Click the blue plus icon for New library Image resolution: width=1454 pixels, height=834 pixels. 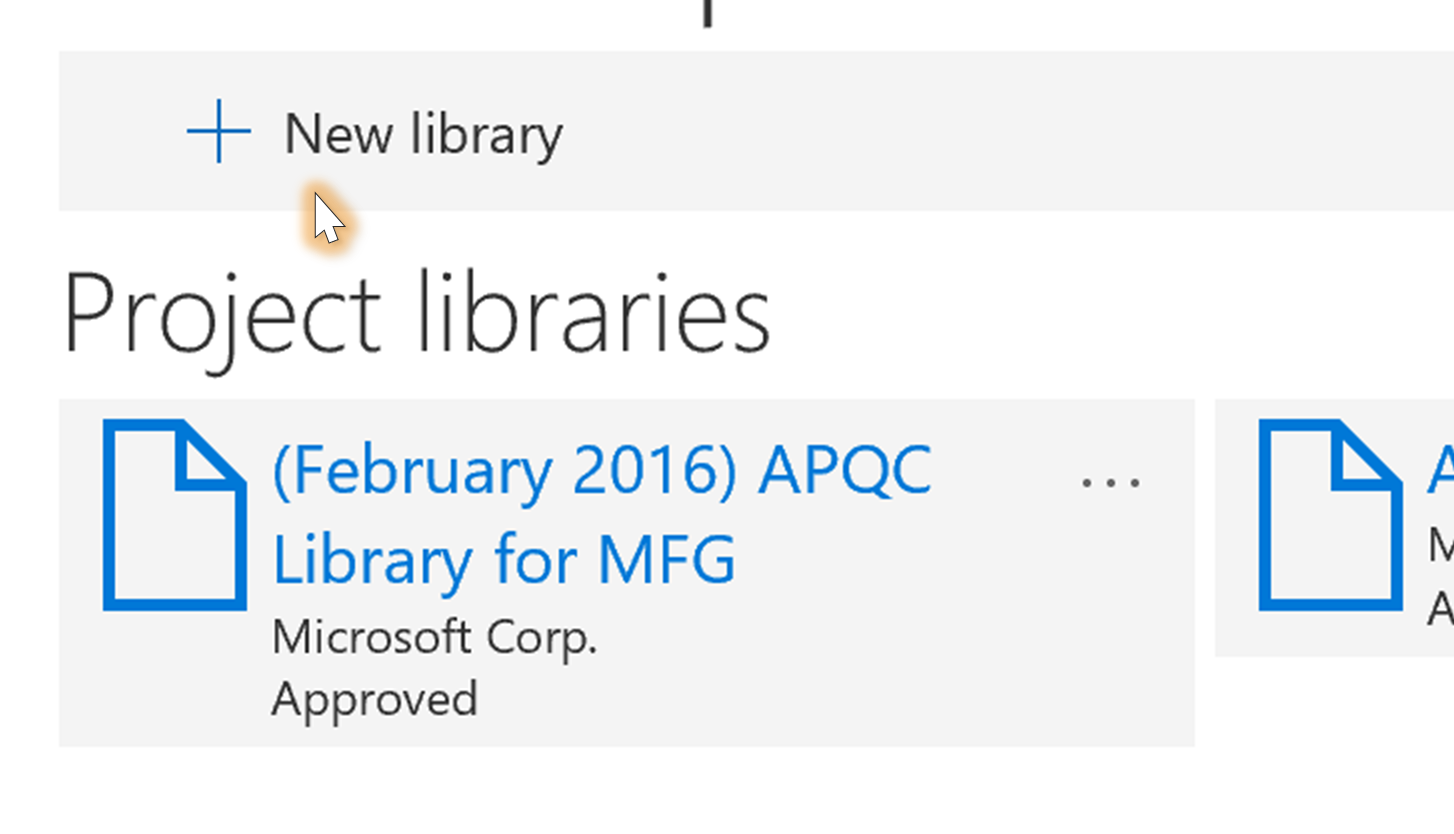point(218,132)
